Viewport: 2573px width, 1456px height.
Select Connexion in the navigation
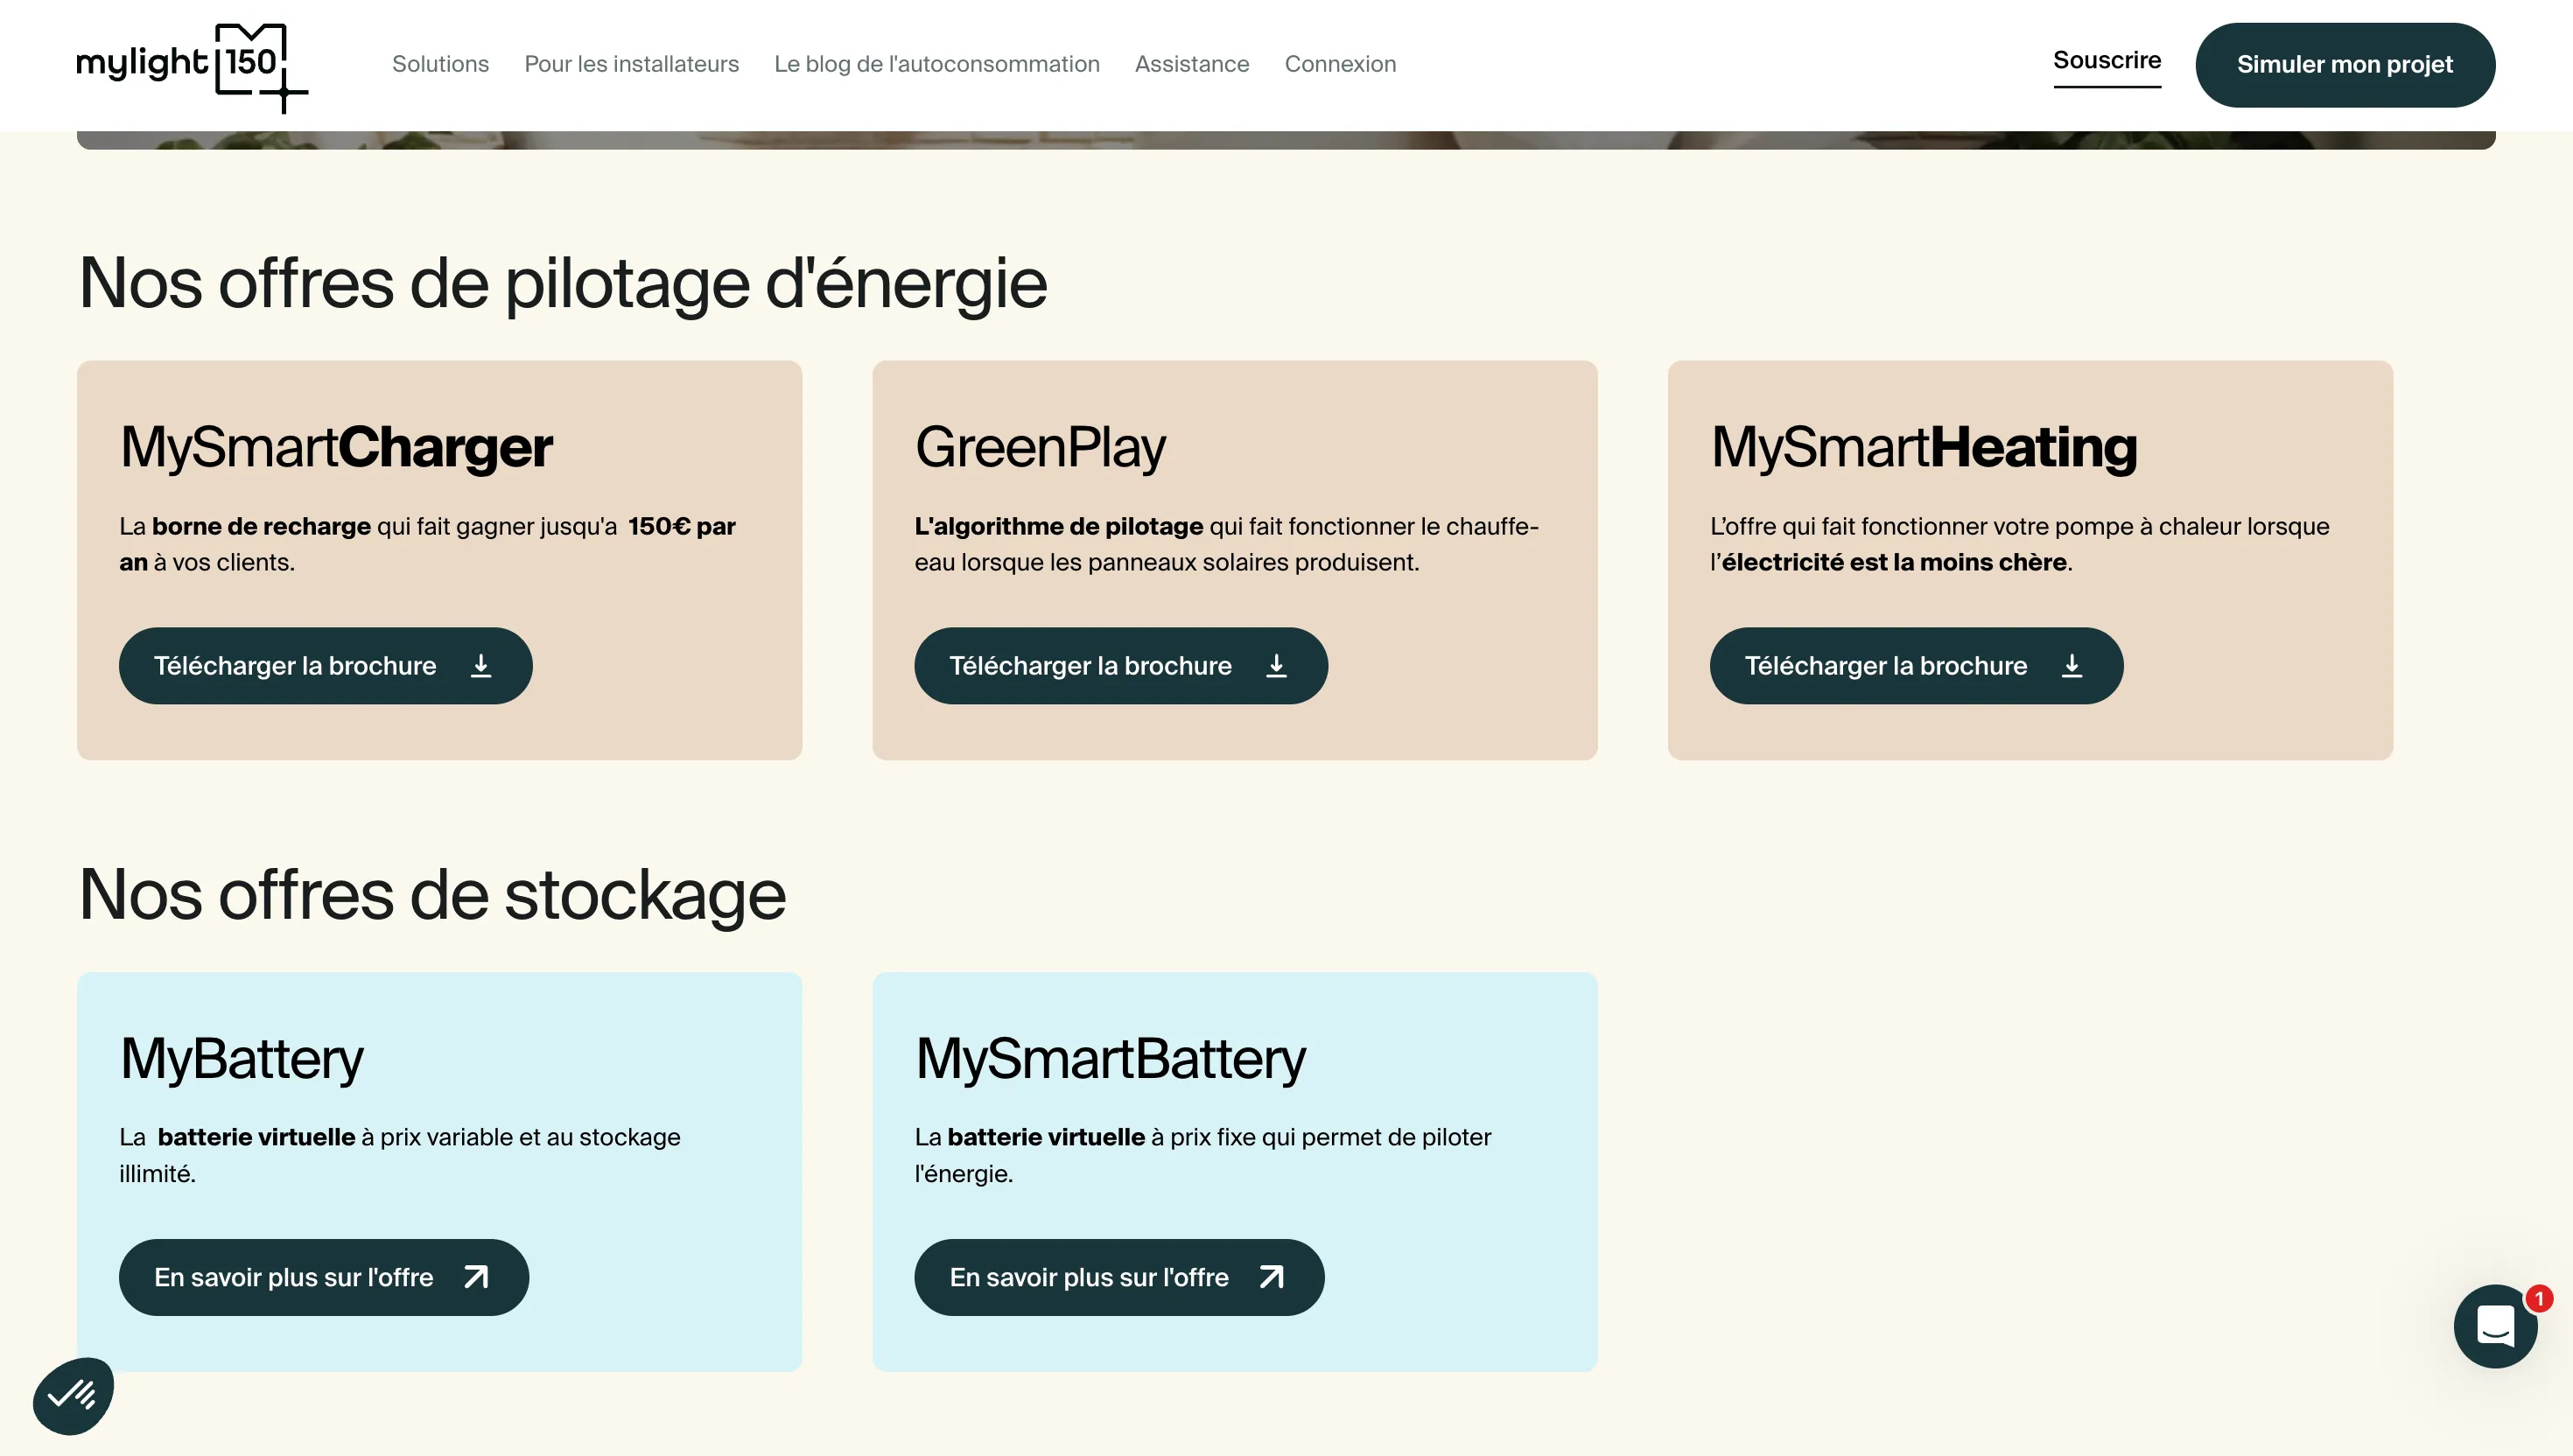click(x=1340, y=64)
